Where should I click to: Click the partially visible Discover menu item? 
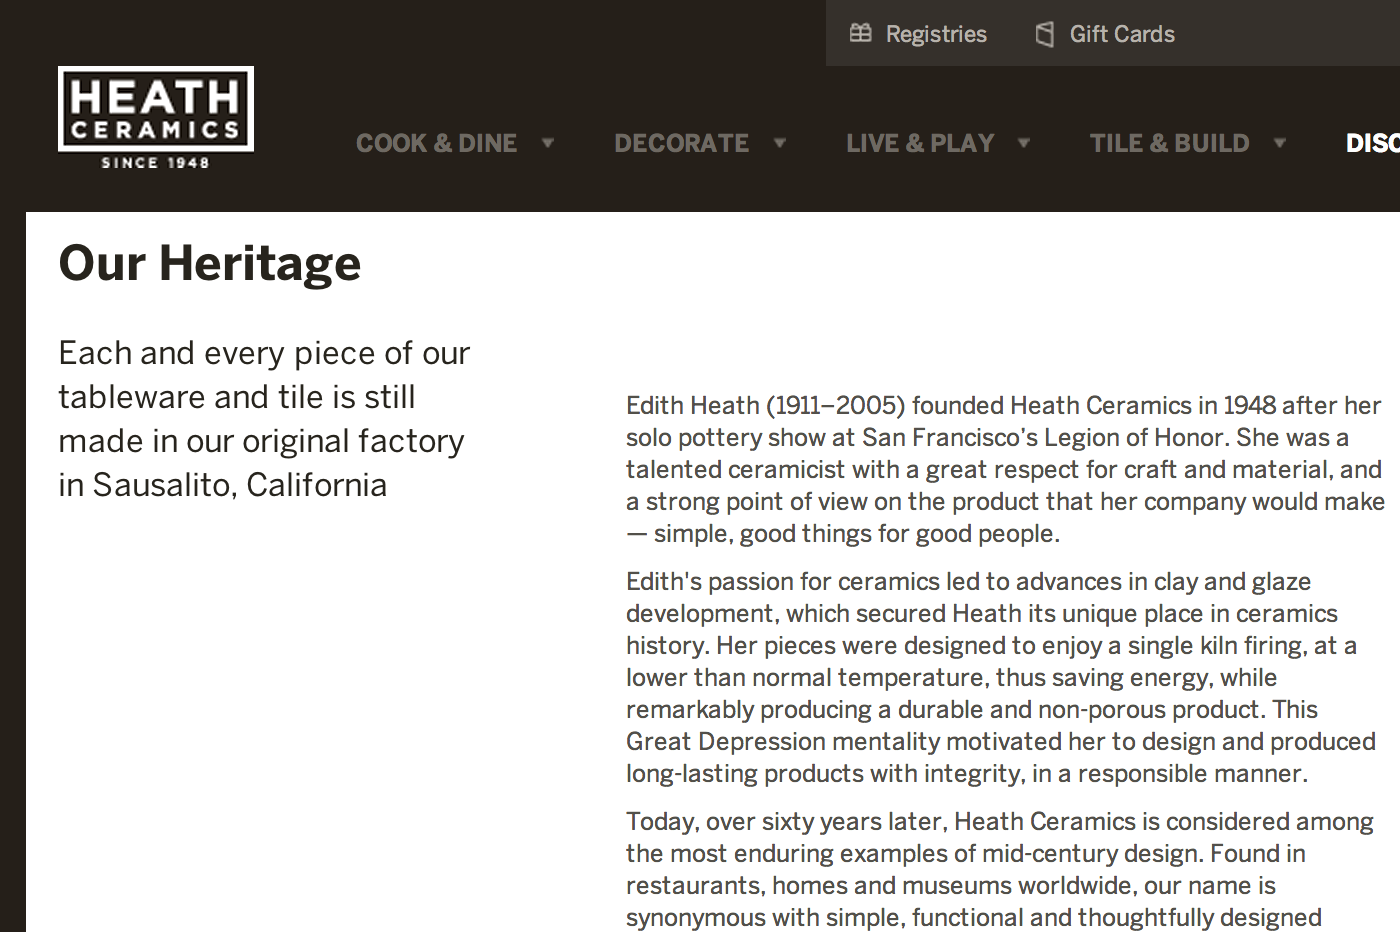click(x=1372, y=143)
